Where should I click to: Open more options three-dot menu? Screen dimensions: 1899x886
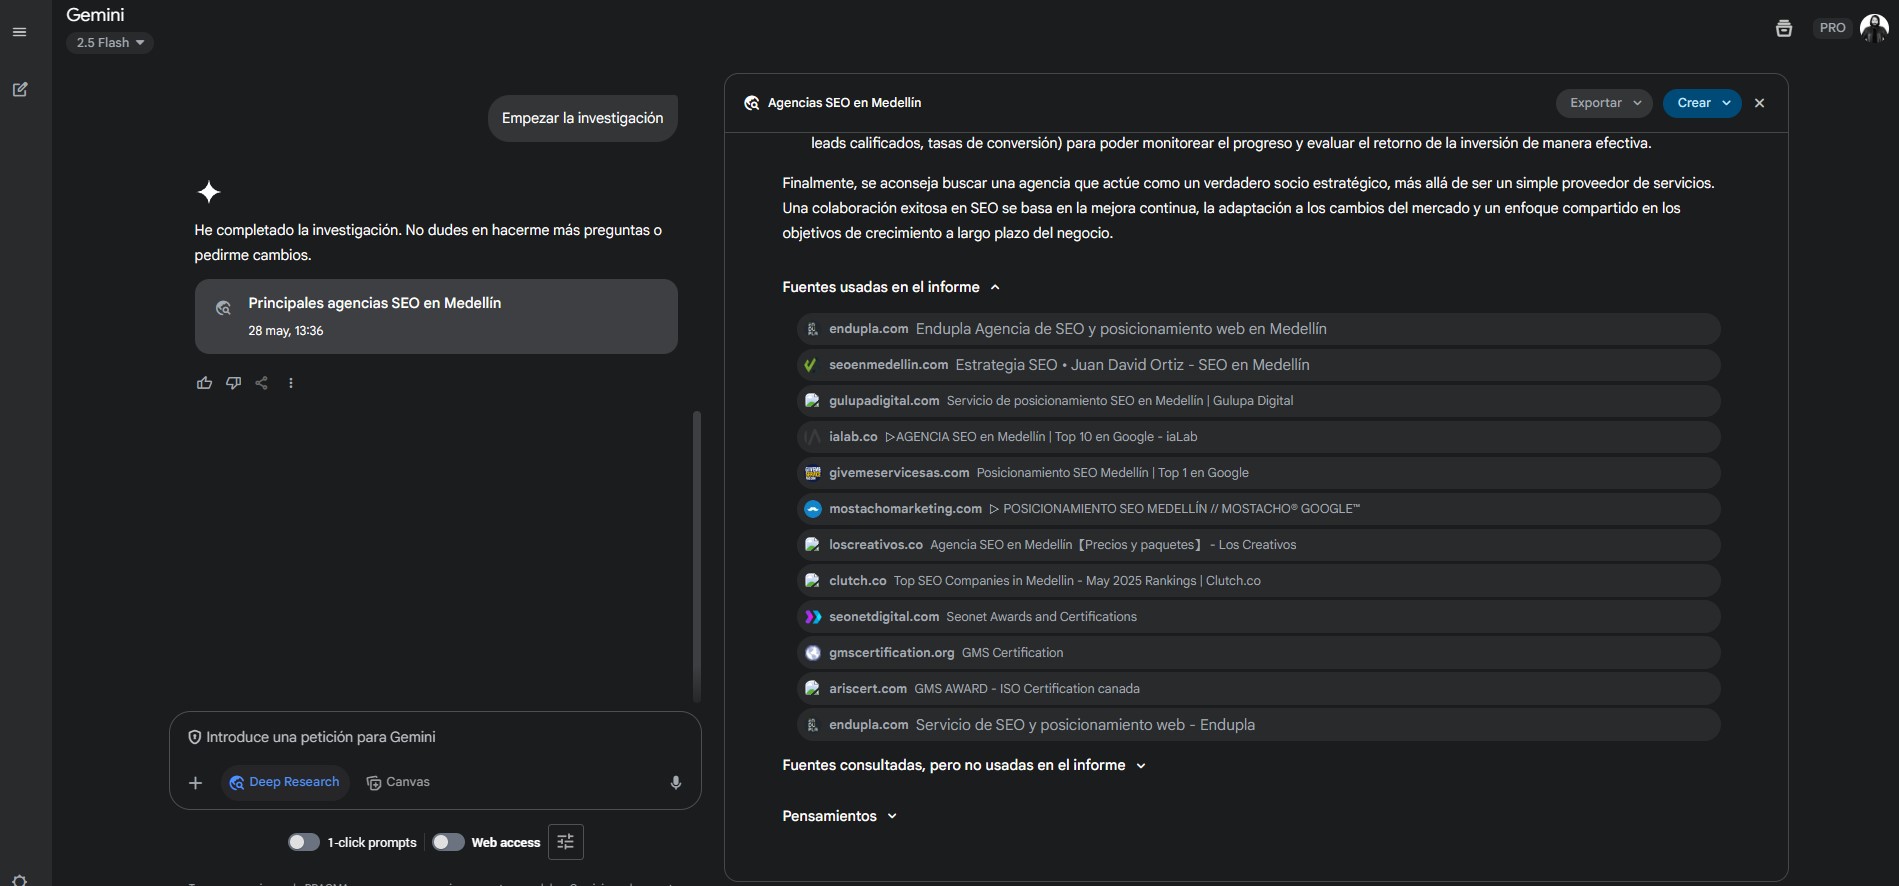coord(291,383)
